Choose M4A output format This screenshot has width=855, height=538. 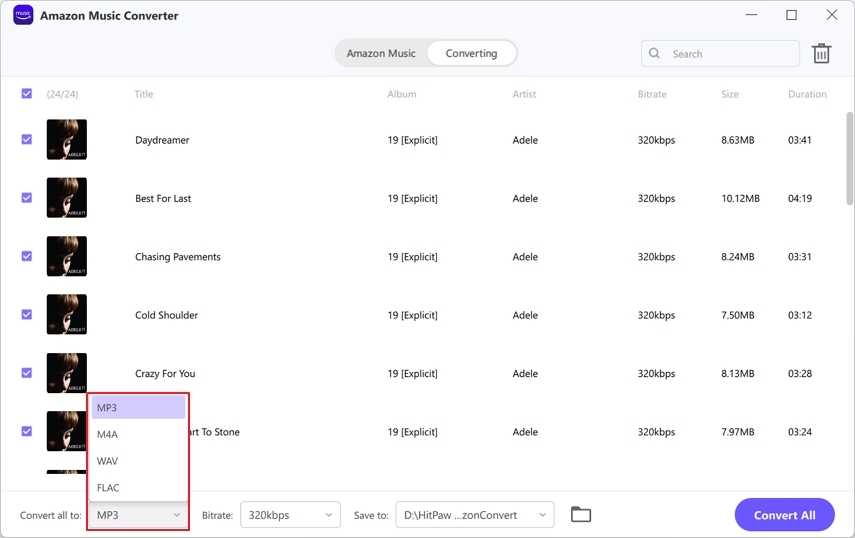pyautogui.click(x=139, y=434)
